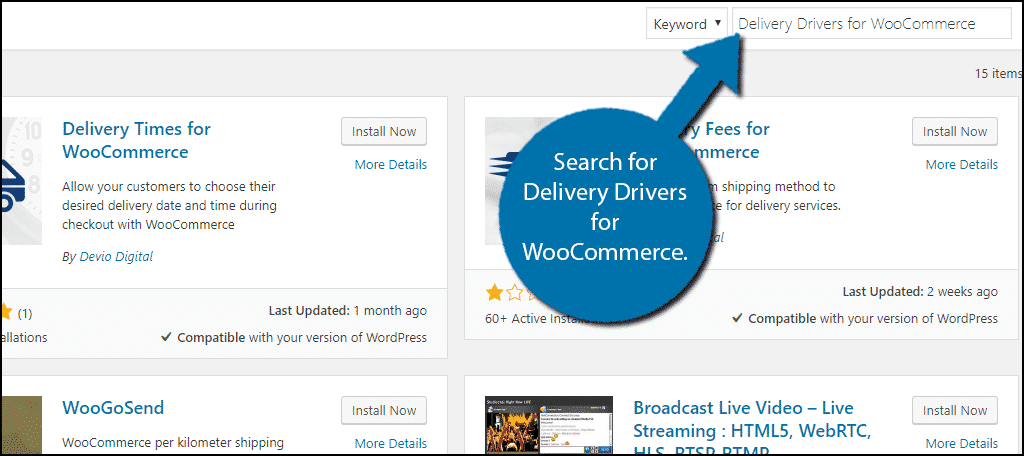
Task: Open the WooGoSend plugin title link
Action: click(x=113, y=408)
